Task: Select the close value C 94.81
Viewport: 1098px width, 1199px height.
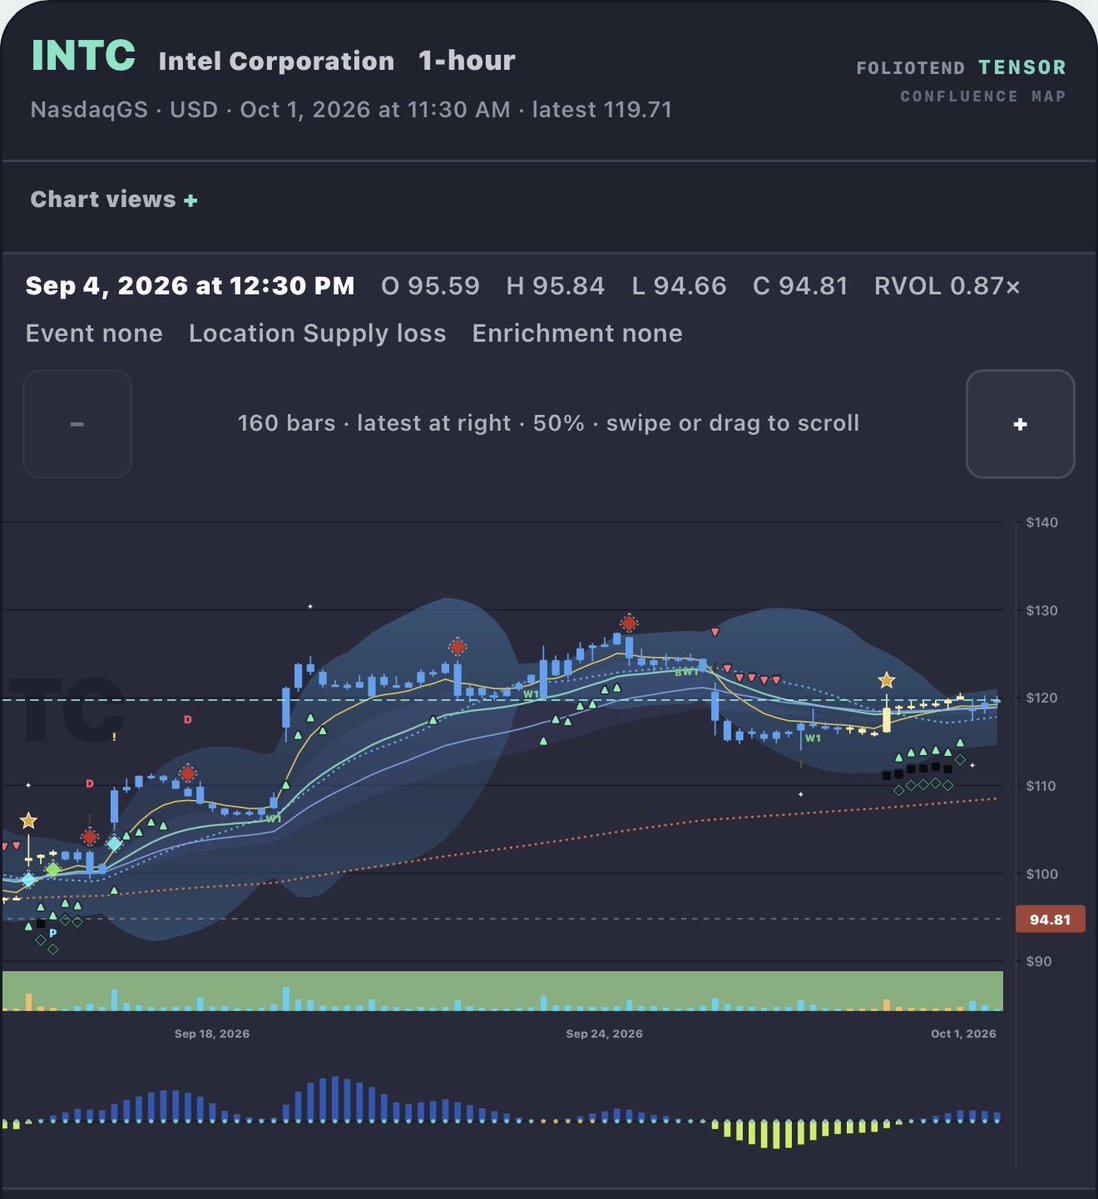Action: coord(800,286)
